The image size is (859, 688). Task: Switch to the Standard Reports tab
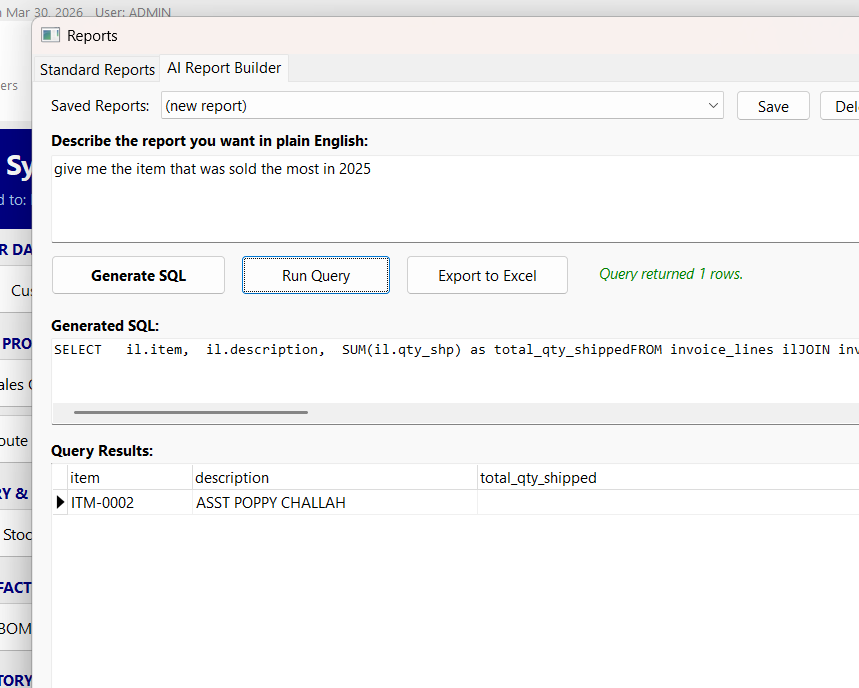(x=96, y=69)
